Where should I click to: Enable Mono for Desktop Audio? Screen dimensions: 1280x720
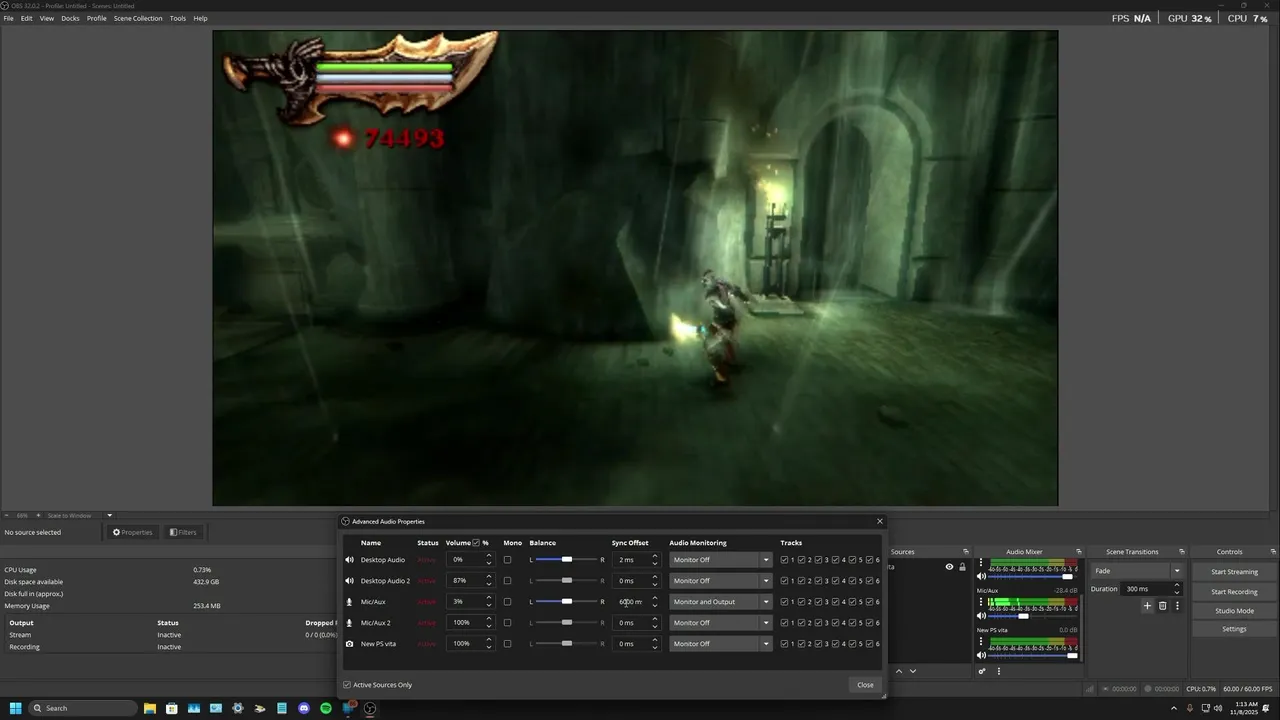coord(507,560)
